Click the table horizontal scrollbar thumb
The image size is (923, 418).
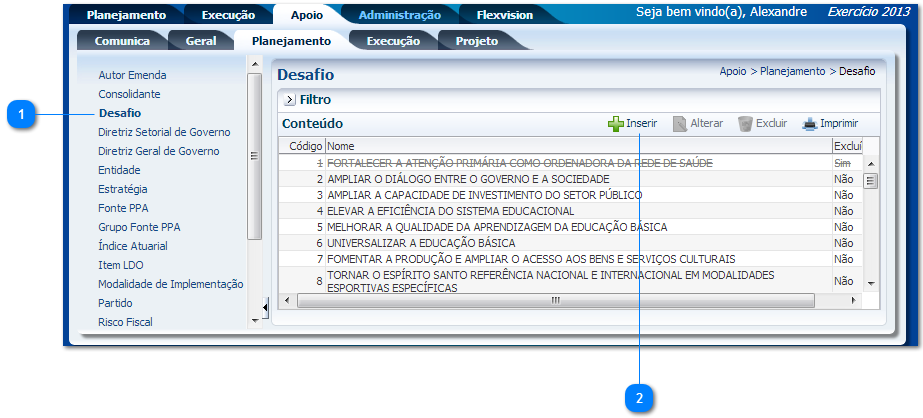(556, 300)
